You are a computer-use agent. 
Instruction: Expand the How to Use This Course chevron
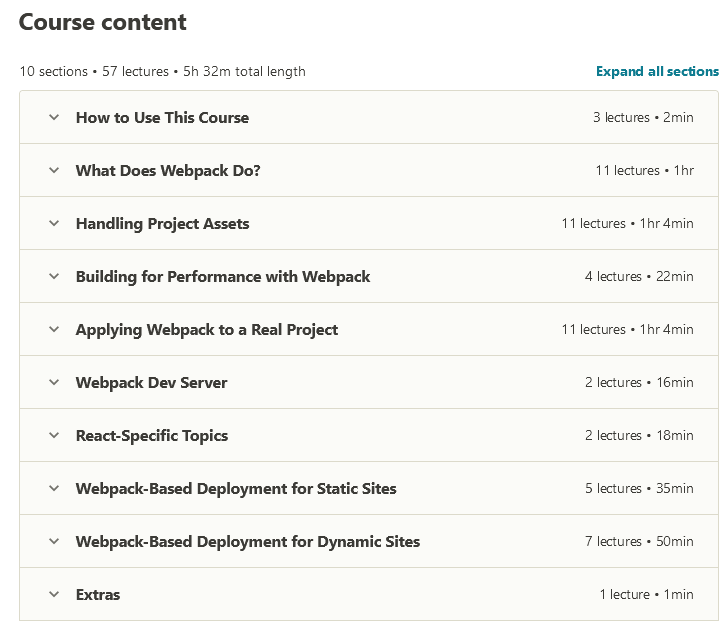tap(54, 118)
